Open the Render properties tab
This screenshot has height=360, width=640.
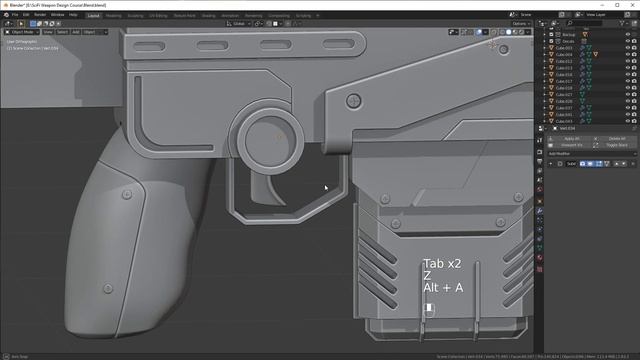[540, 152]
